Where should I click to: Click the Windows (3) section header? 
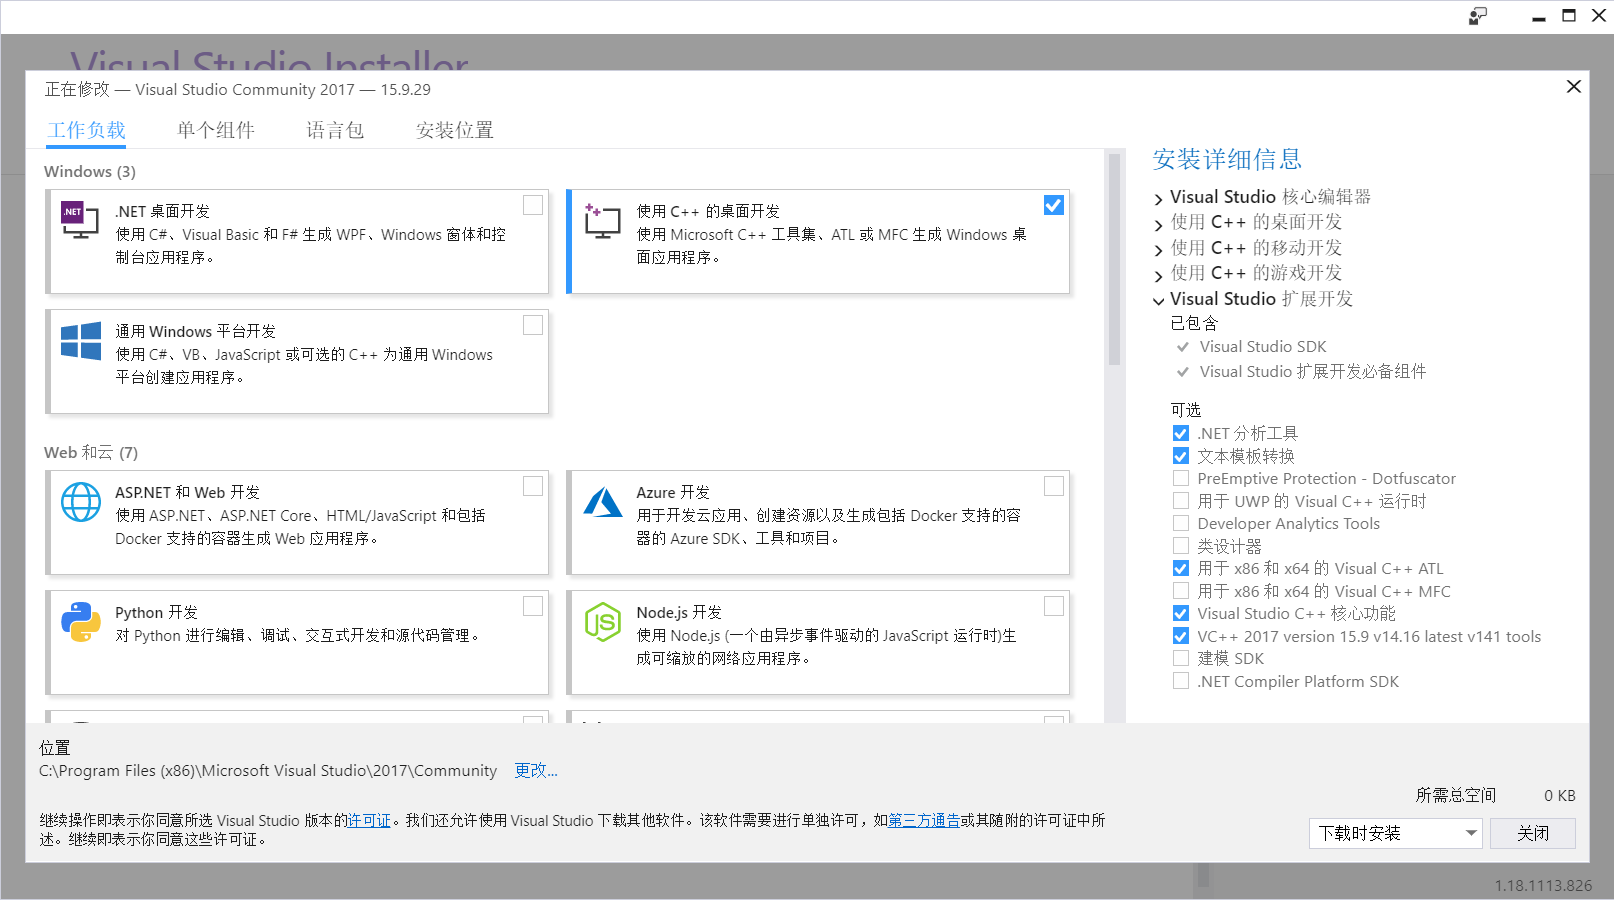tap(90, 171)
